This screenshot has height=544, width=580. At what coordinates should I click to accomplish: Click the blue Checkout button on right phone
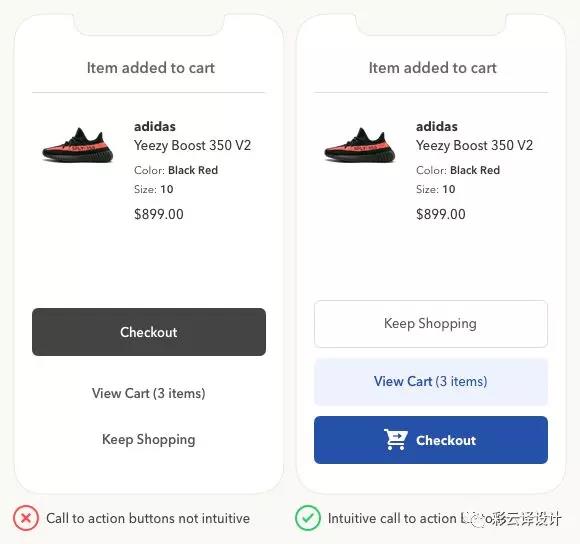pos(431,440)
